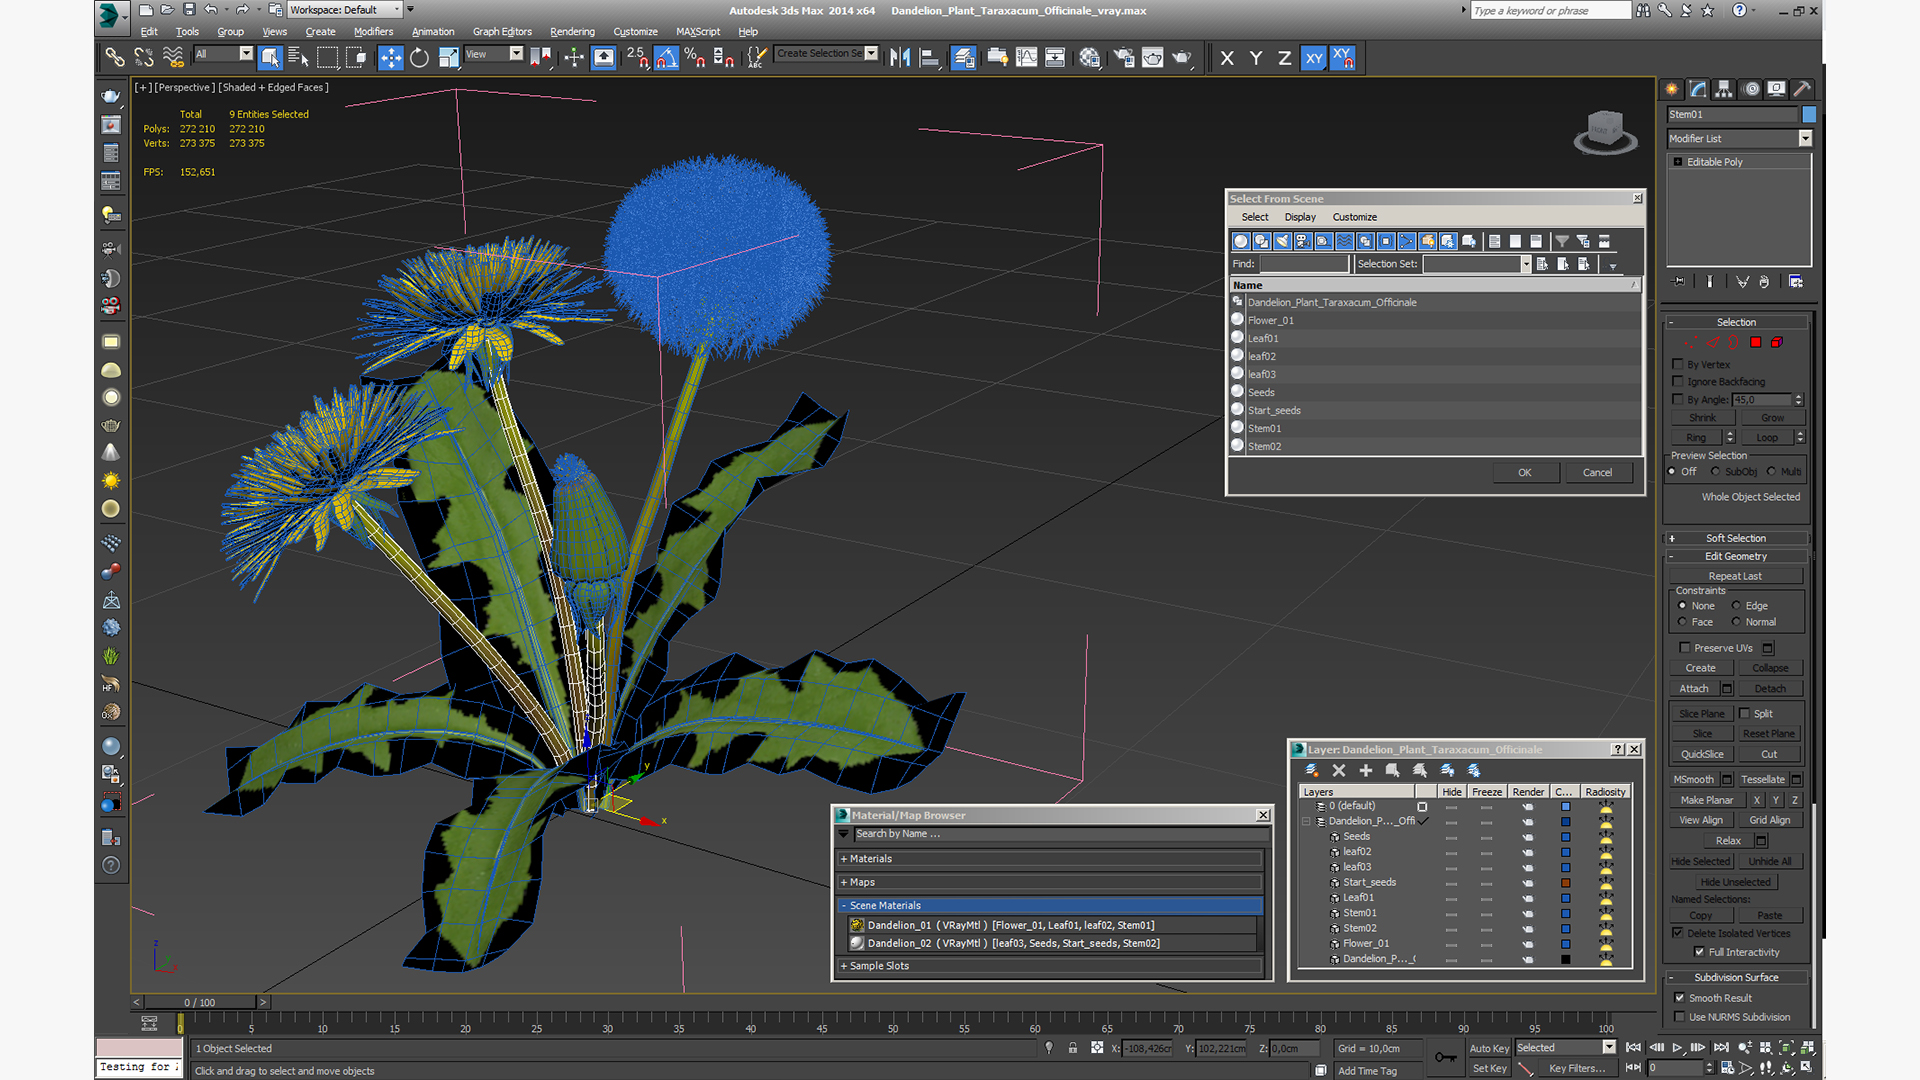Open Selection Set dropdown in Select From Scene
The width and height of the screenshot is (1920, 1080).
click(1526, 264)
